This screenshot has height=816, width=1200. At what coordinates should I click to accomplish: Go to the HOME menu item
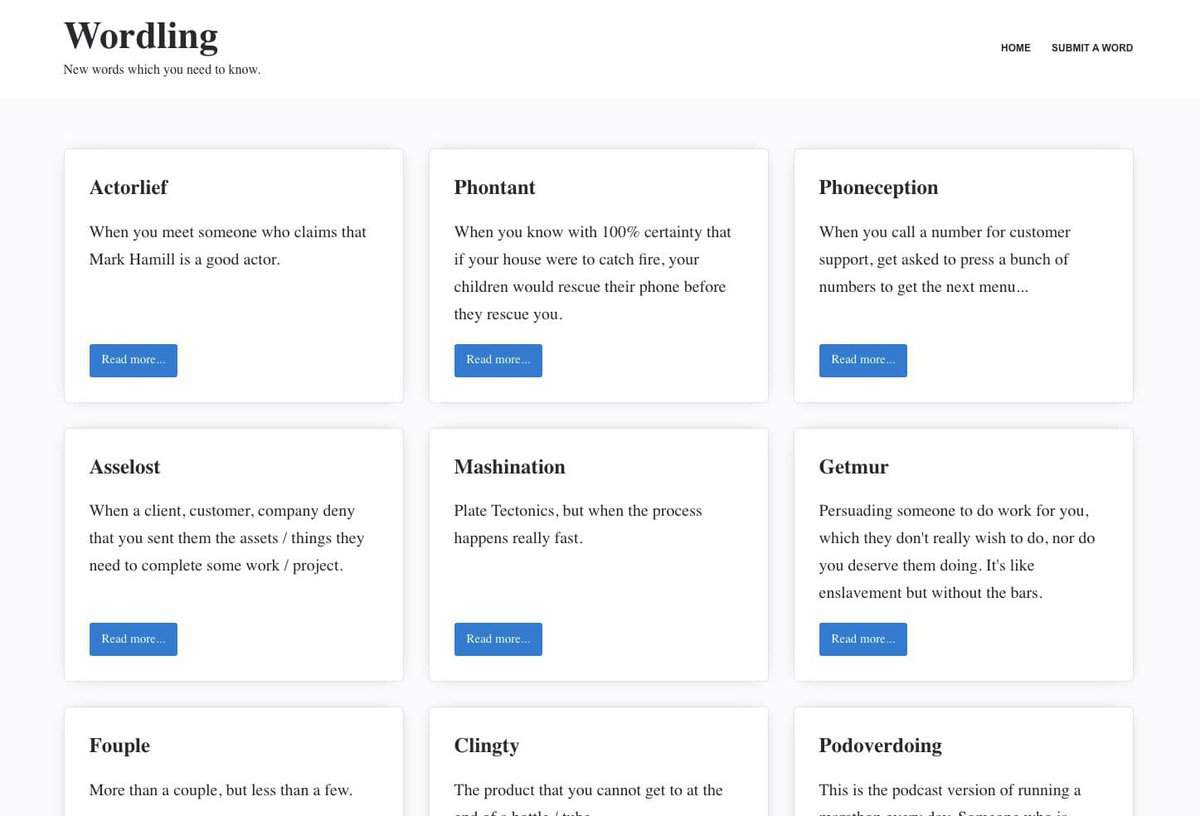pos(1015,48)
